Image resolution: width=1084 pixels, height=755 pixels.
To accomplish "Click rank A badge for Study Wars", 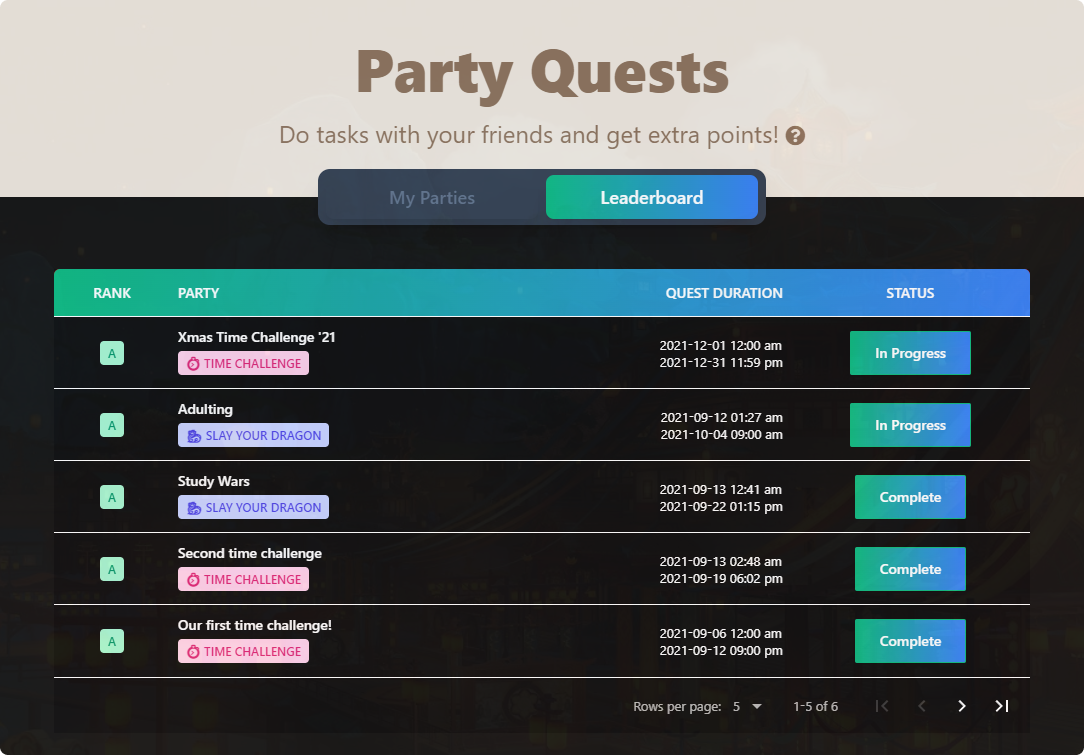I will click(112, 497).
